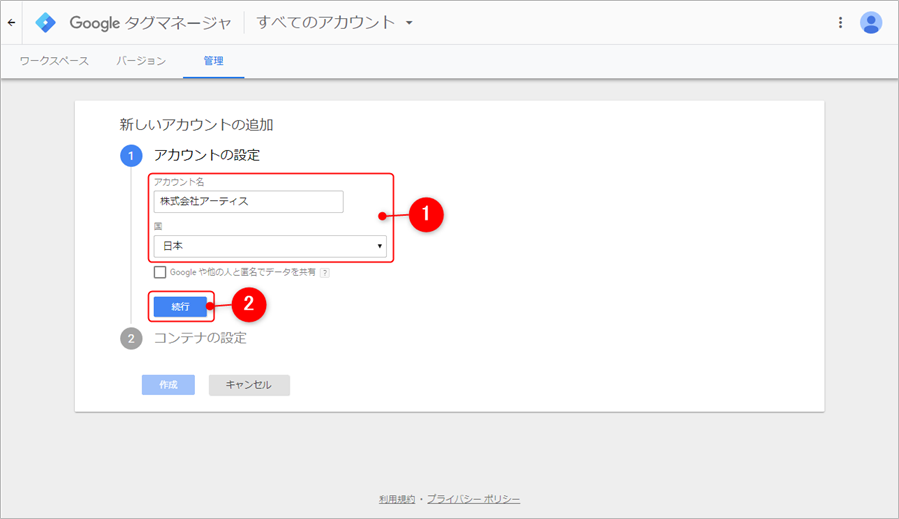Enable anonymous data sharing with Google checkbox
This screenshot has width=899, height=519.
coord(160,272)
